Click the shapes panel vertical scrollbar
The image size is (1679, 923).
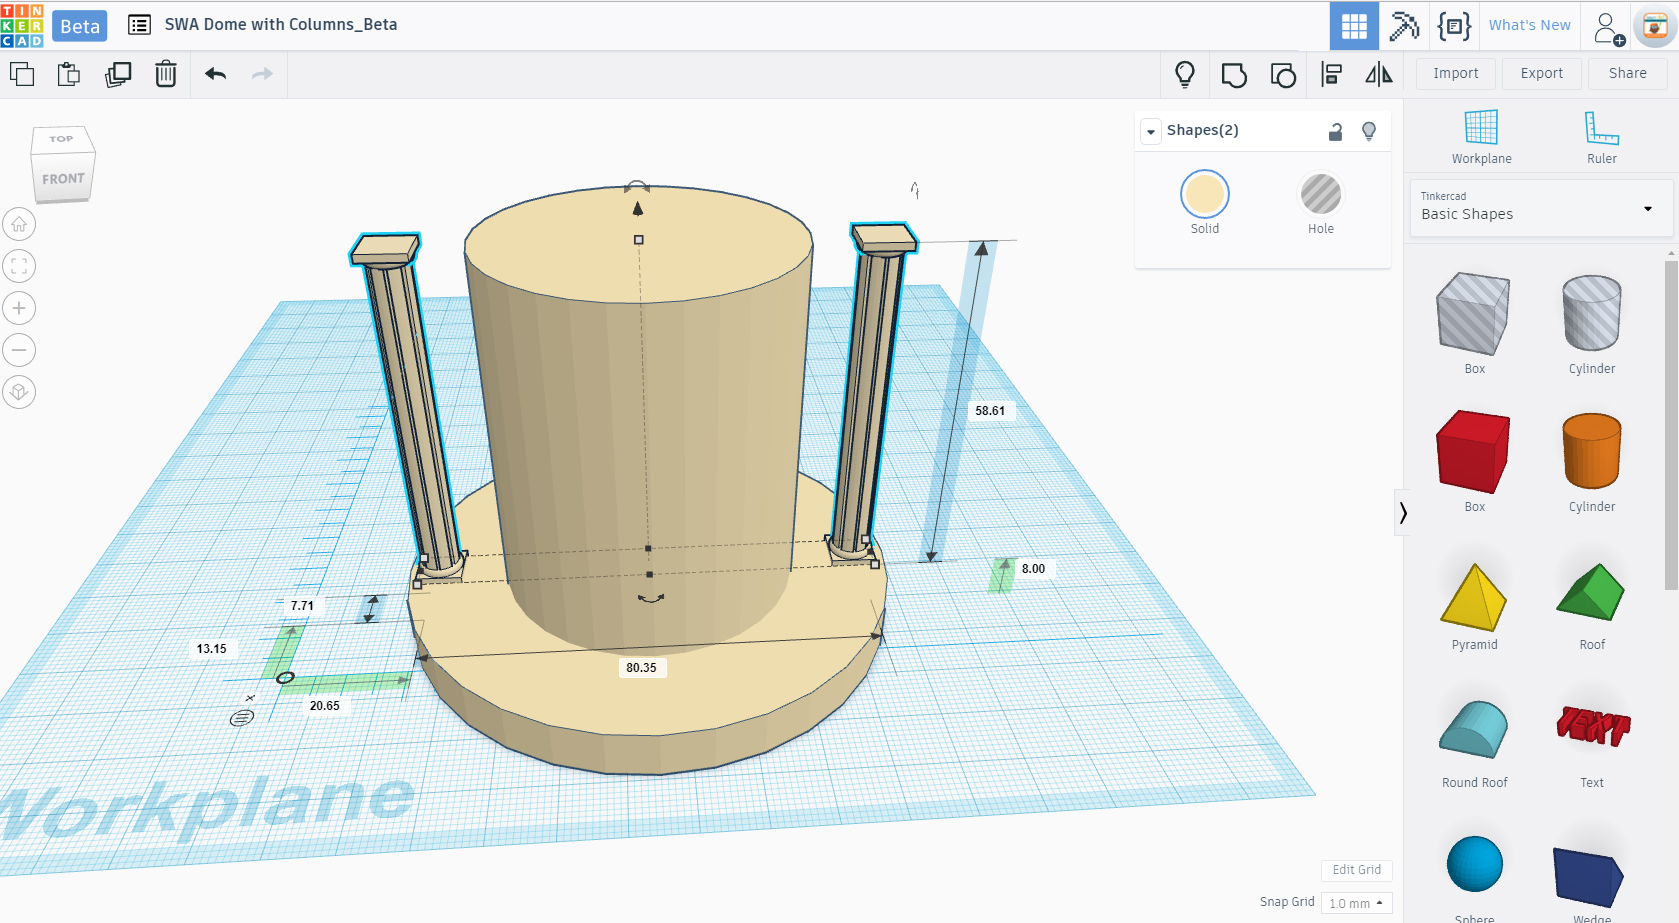1671,425
